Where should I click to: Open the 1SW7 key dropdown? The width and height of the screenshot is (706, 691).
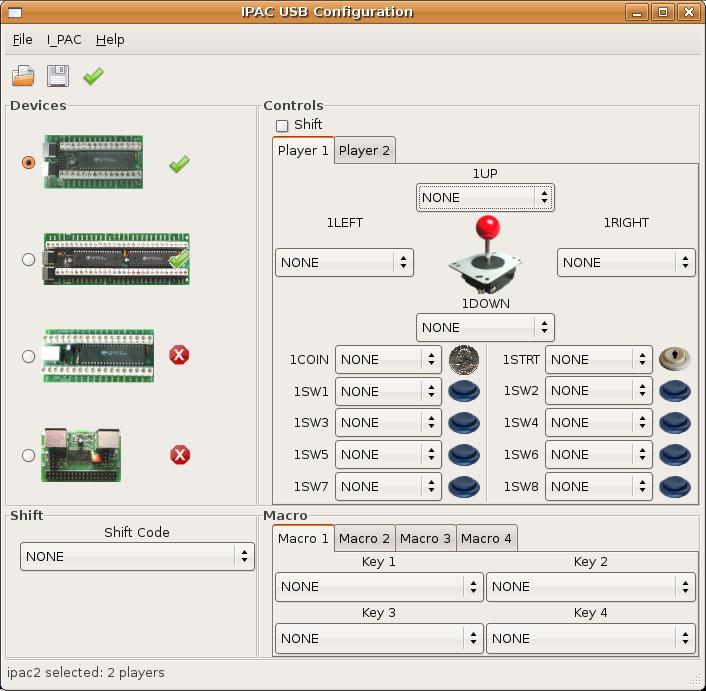(x=388, y=486)
